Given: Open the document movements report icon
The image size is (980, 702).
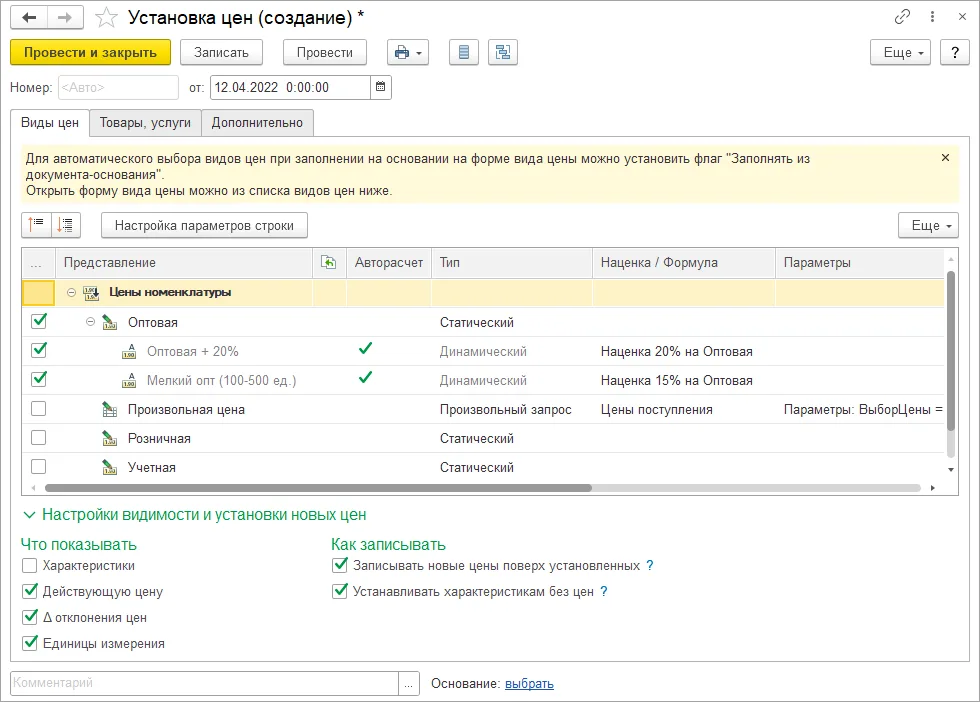Looking at the screenshot, I should tap(464, 53).
